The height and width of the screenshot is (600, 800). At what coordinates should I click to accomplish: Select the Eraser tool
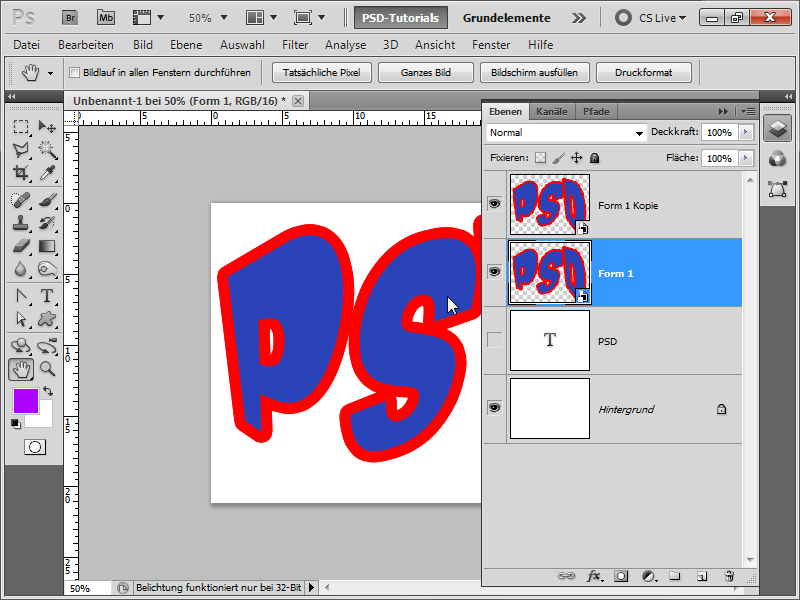pos(20,246)
